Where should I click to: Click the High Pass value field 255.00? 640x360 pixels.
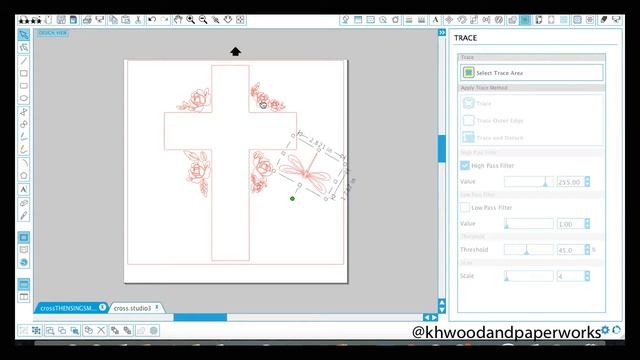click(x=570, y=182)
